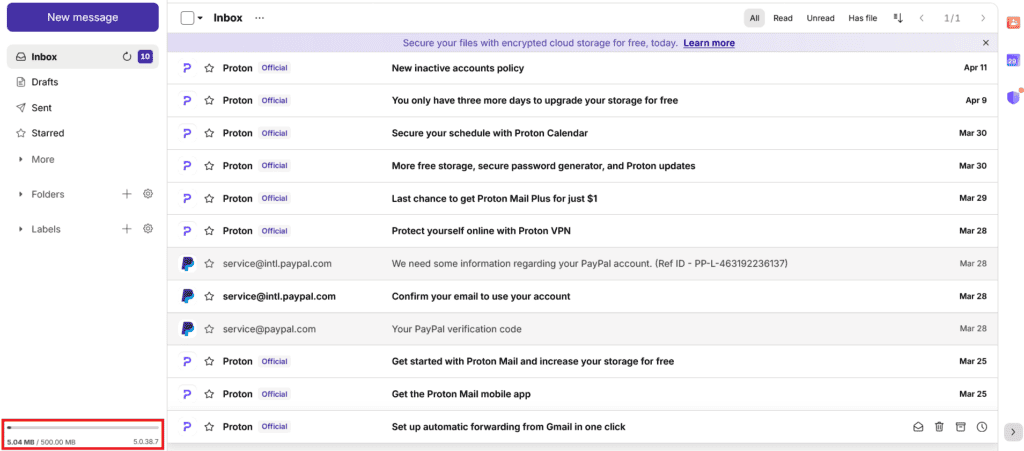
Task: Filter messages by Unread
Action: click(820, 18)
